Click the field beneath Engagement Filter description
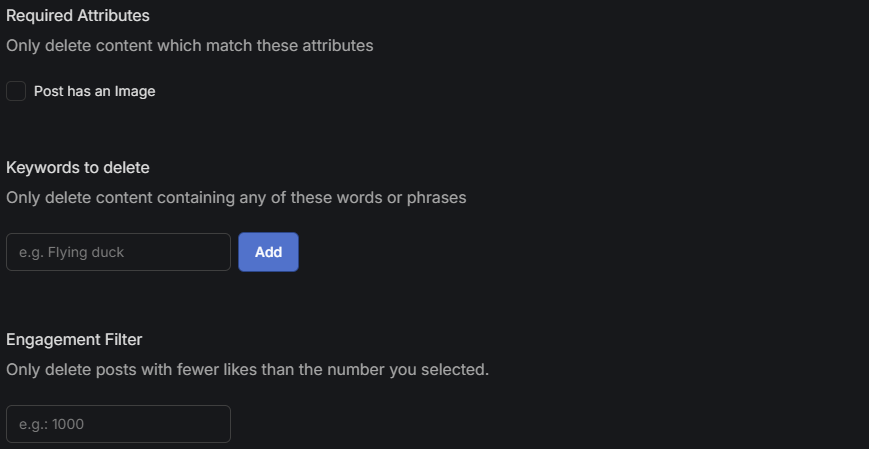The image size is (869, 449). point(118,424)
